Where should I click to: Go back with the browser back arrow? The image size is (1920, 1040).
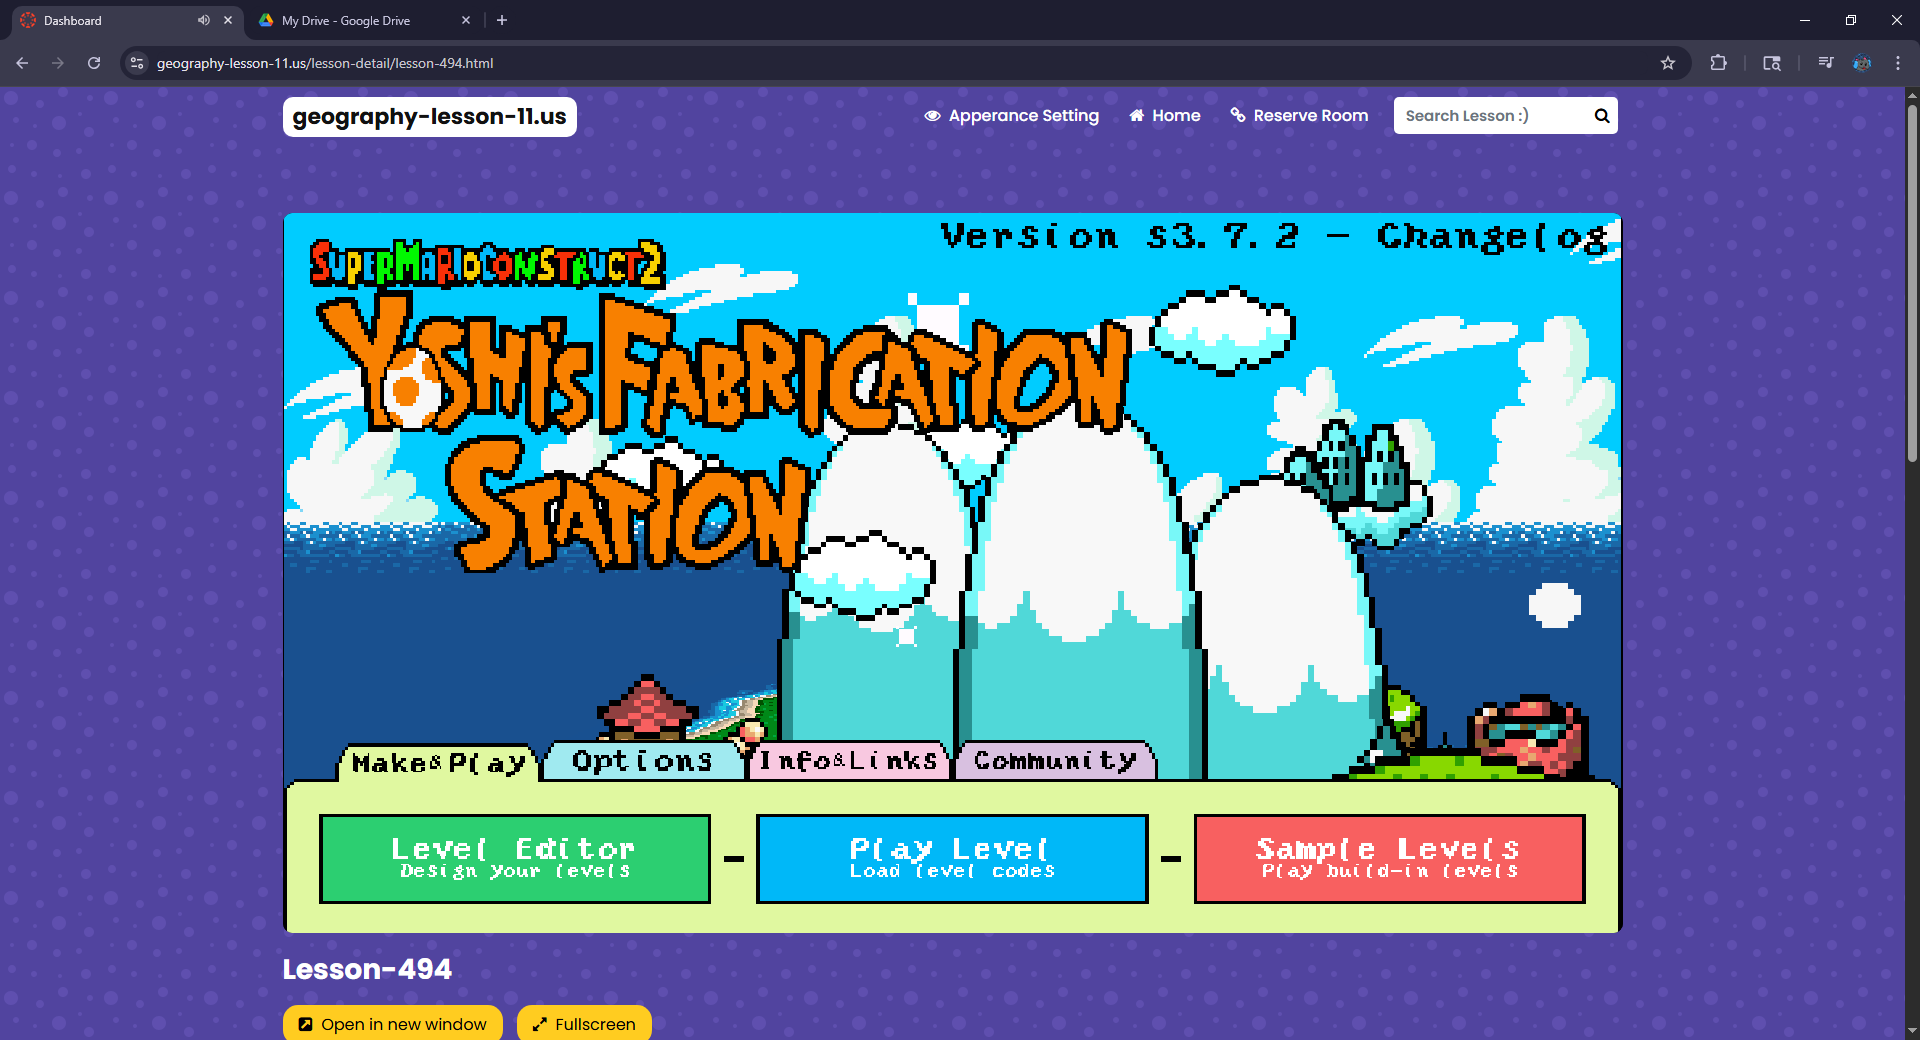pyautogui.click(x=22, y=63)
